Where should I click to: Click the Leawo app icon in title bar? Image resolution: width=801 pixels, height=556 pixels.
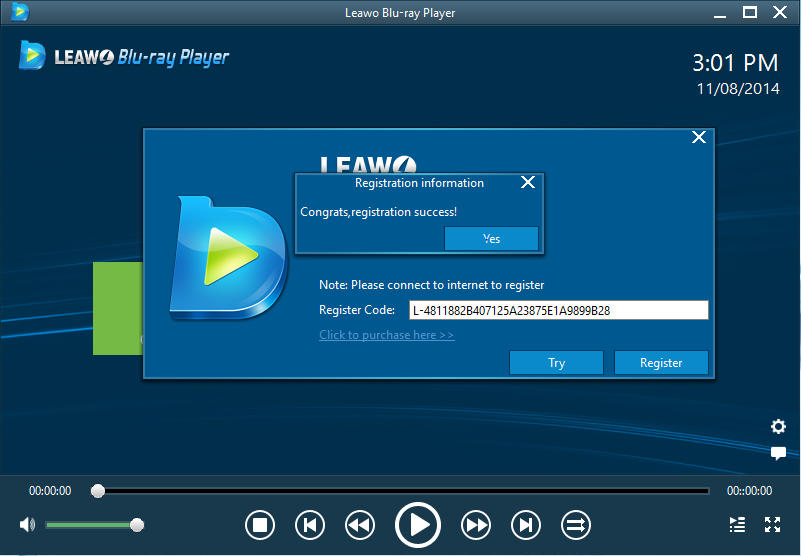pyautogui.click(x=19, y=11)
